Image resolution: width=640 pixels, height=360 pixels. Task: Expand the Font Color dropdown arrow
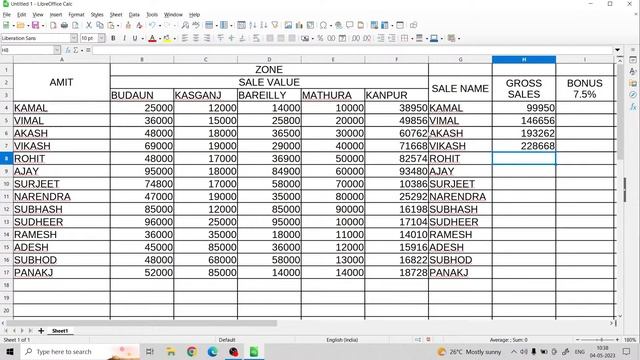click(x=160, y=39)
